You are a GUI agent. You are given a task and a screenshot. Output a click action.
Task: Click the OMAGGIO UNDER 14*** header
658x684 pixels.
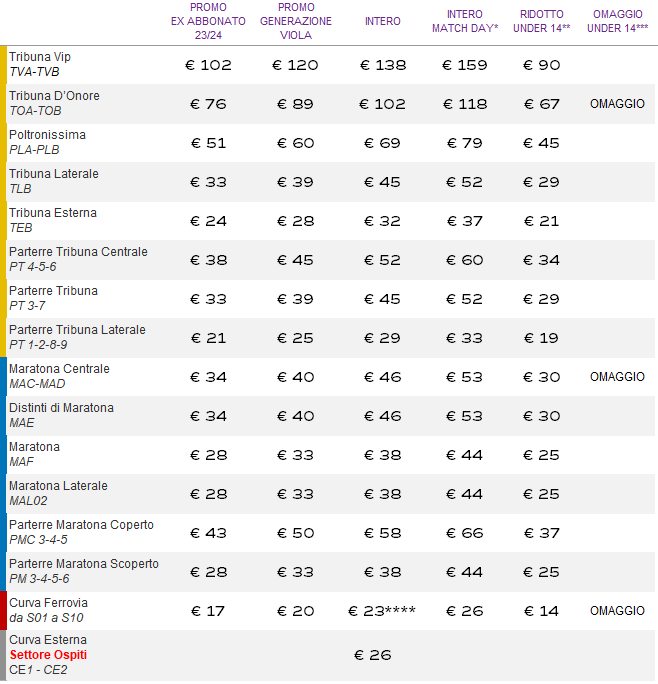(617, 21)
